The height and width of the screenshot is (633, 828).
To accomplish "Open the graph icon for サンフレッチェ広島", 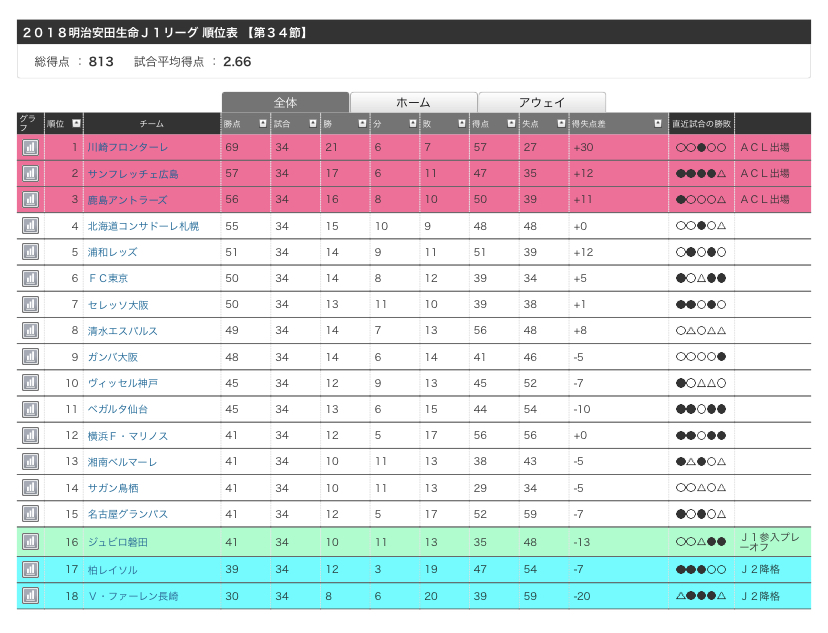I will [x=30, y=173].
